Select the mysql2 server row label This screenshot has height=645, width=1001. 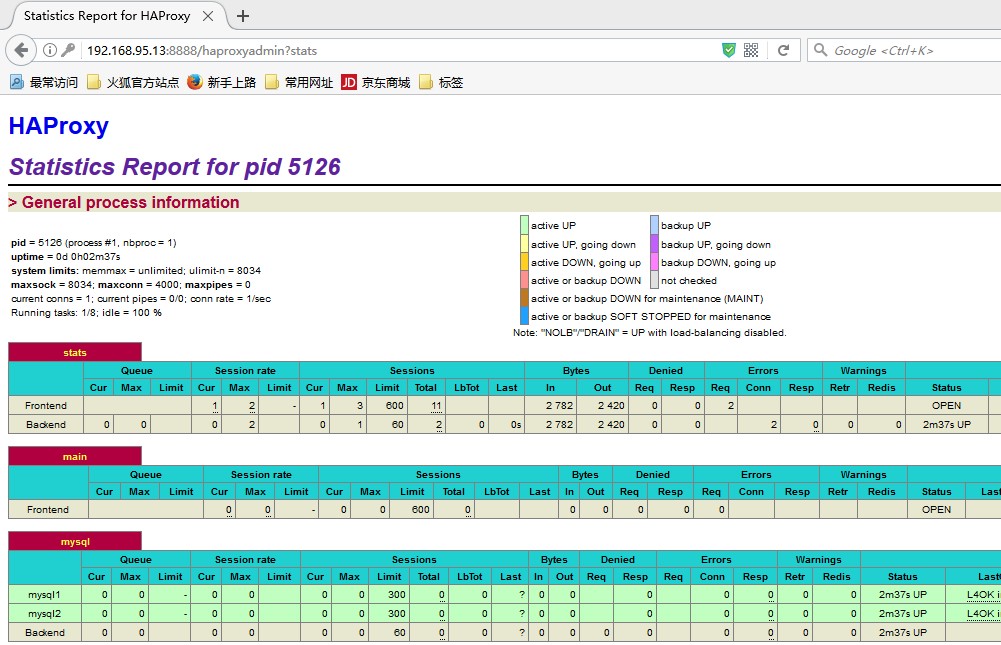click(x=44, y=614)
